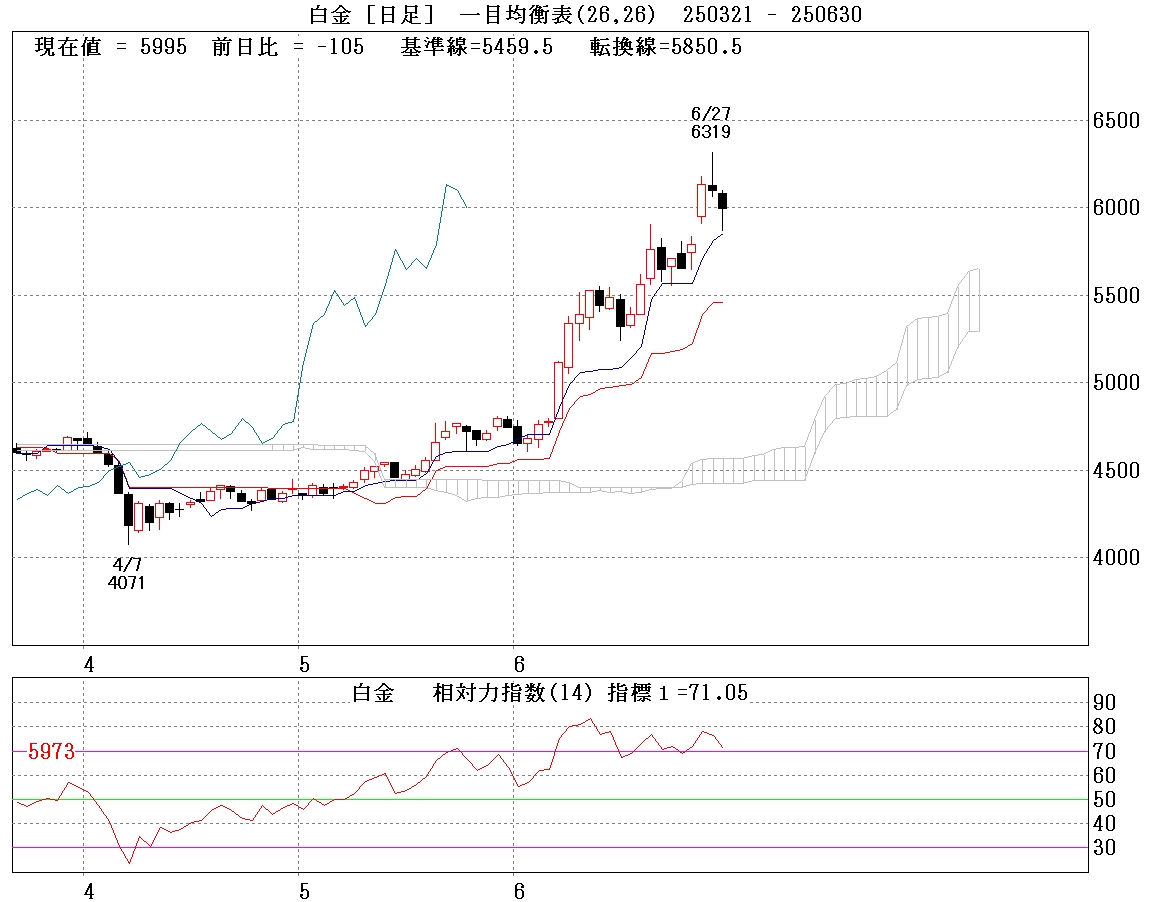The width and height of the screenshot is (1171, 902).
Task: Click the 4000 price axis label
Action: coord(1115,557)
